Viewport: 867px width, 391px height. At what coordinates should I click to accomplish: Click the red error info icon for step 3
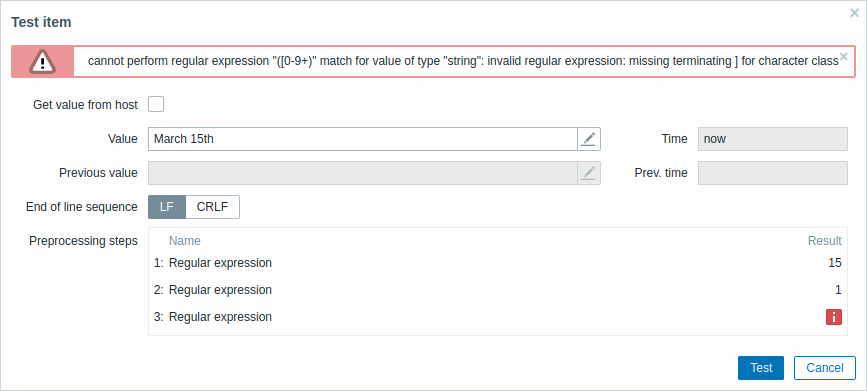(834, 317)
